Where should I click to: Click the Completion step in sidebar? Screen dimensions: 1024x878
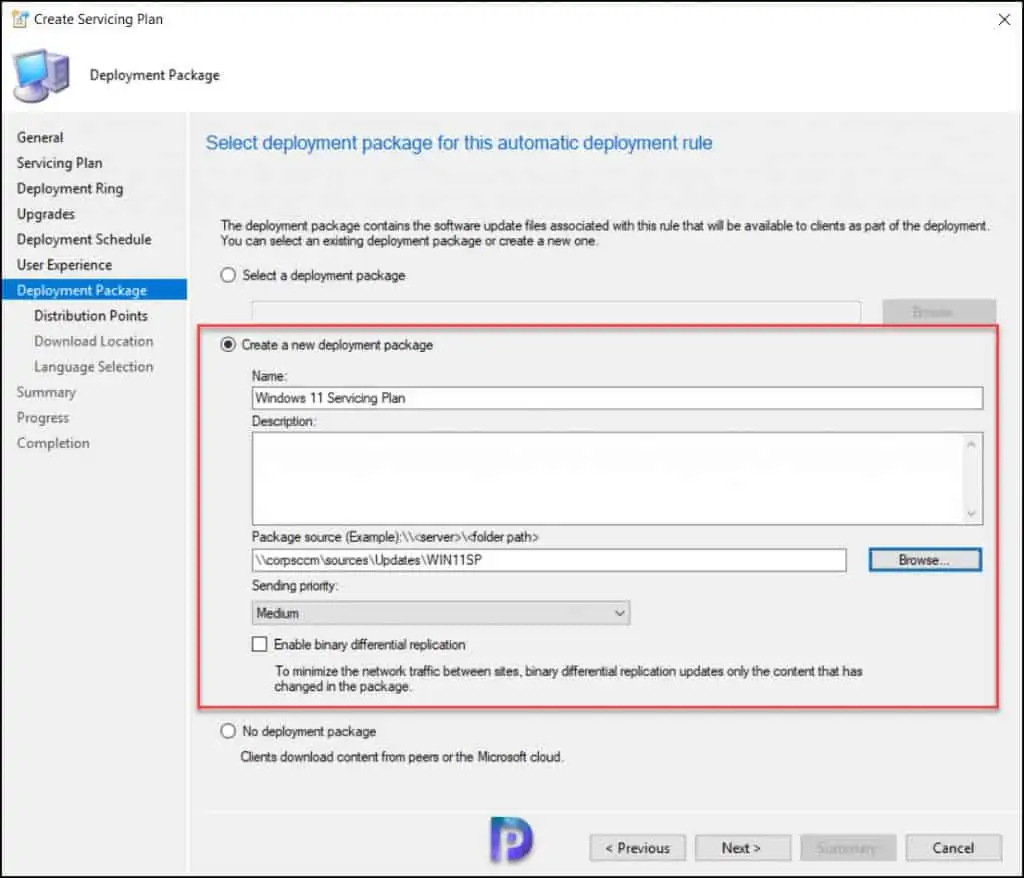53,443
